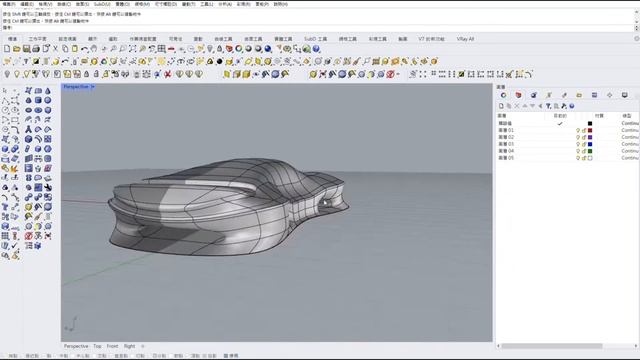Toggle visibility bulb of layer 05
640x360 pixels.
tap(578, 158)
